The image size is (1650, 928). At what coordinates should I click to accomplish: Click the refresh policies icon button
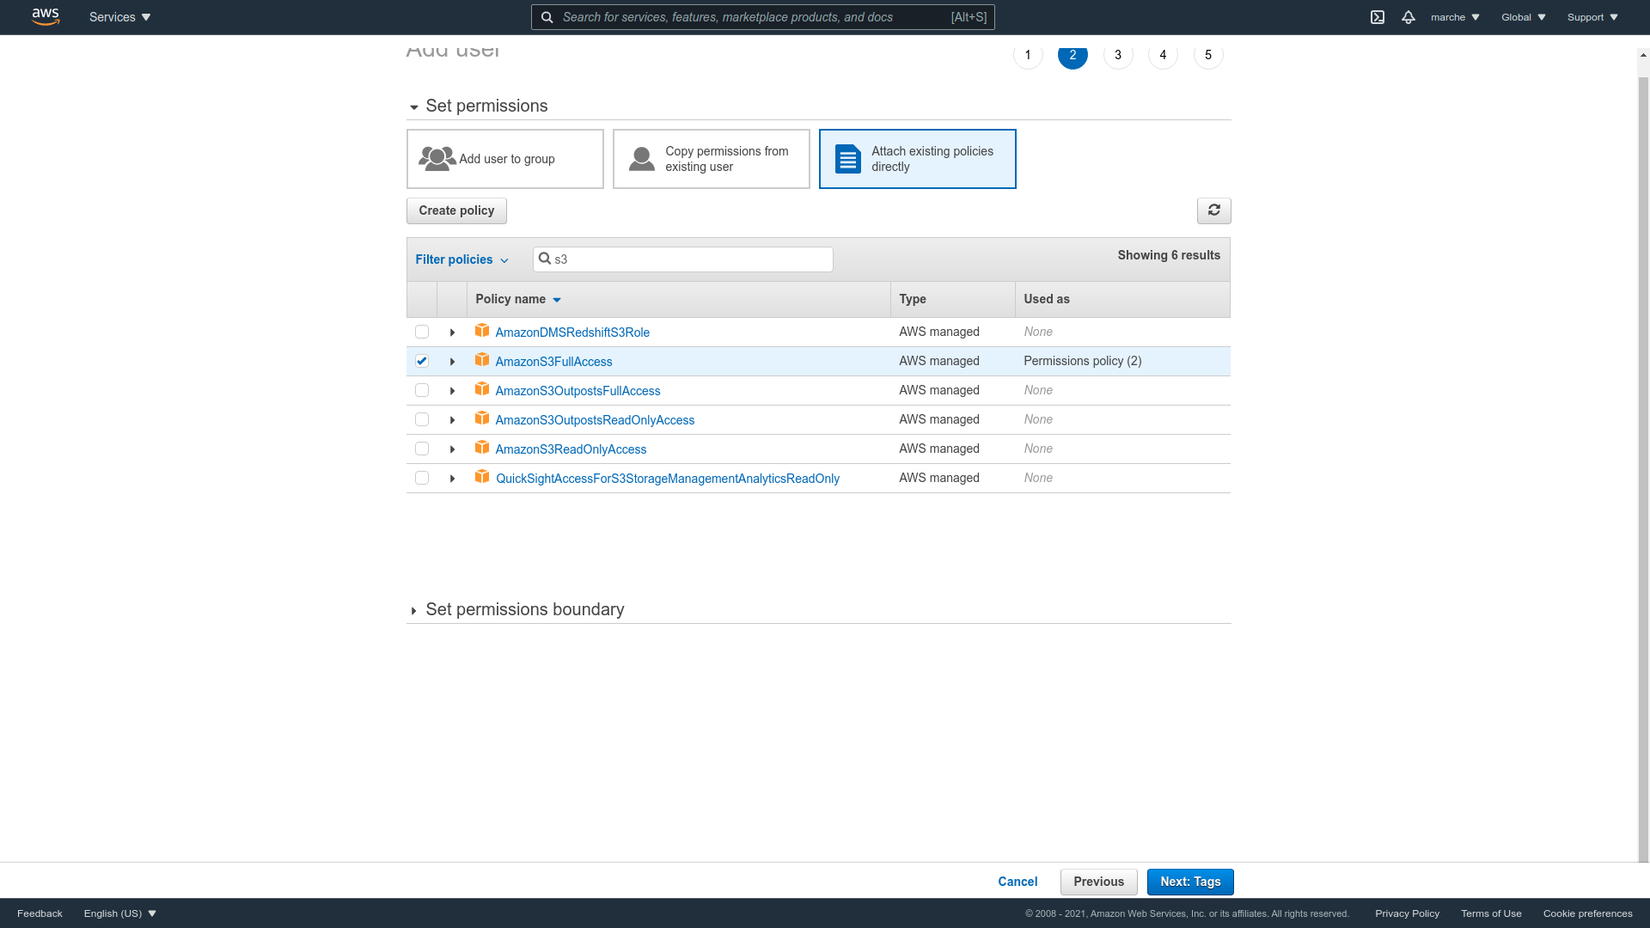(1214, 210)
